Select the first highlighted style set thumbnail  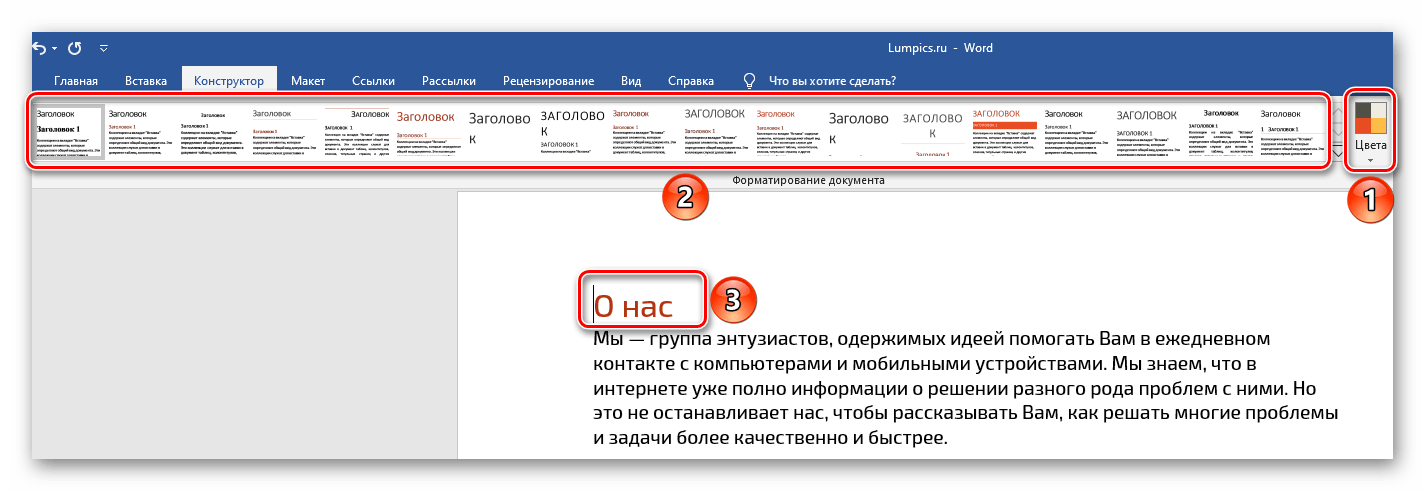[69, 132]
